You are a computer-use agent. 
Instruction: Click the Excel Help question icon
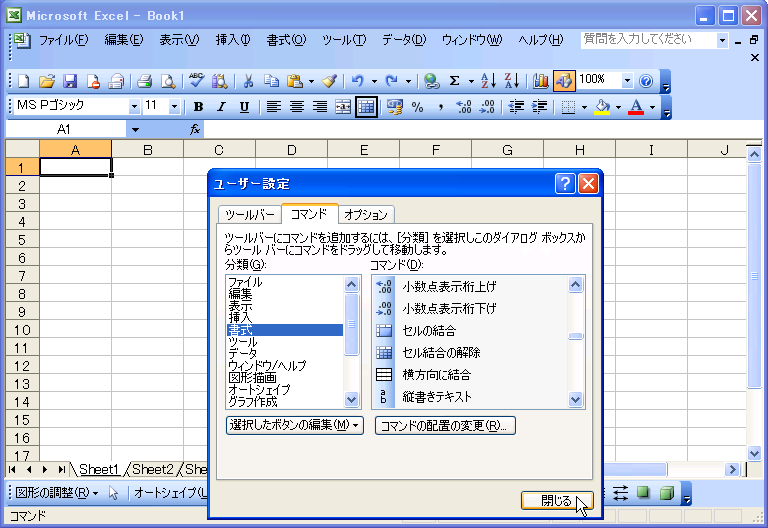(647, 81)
